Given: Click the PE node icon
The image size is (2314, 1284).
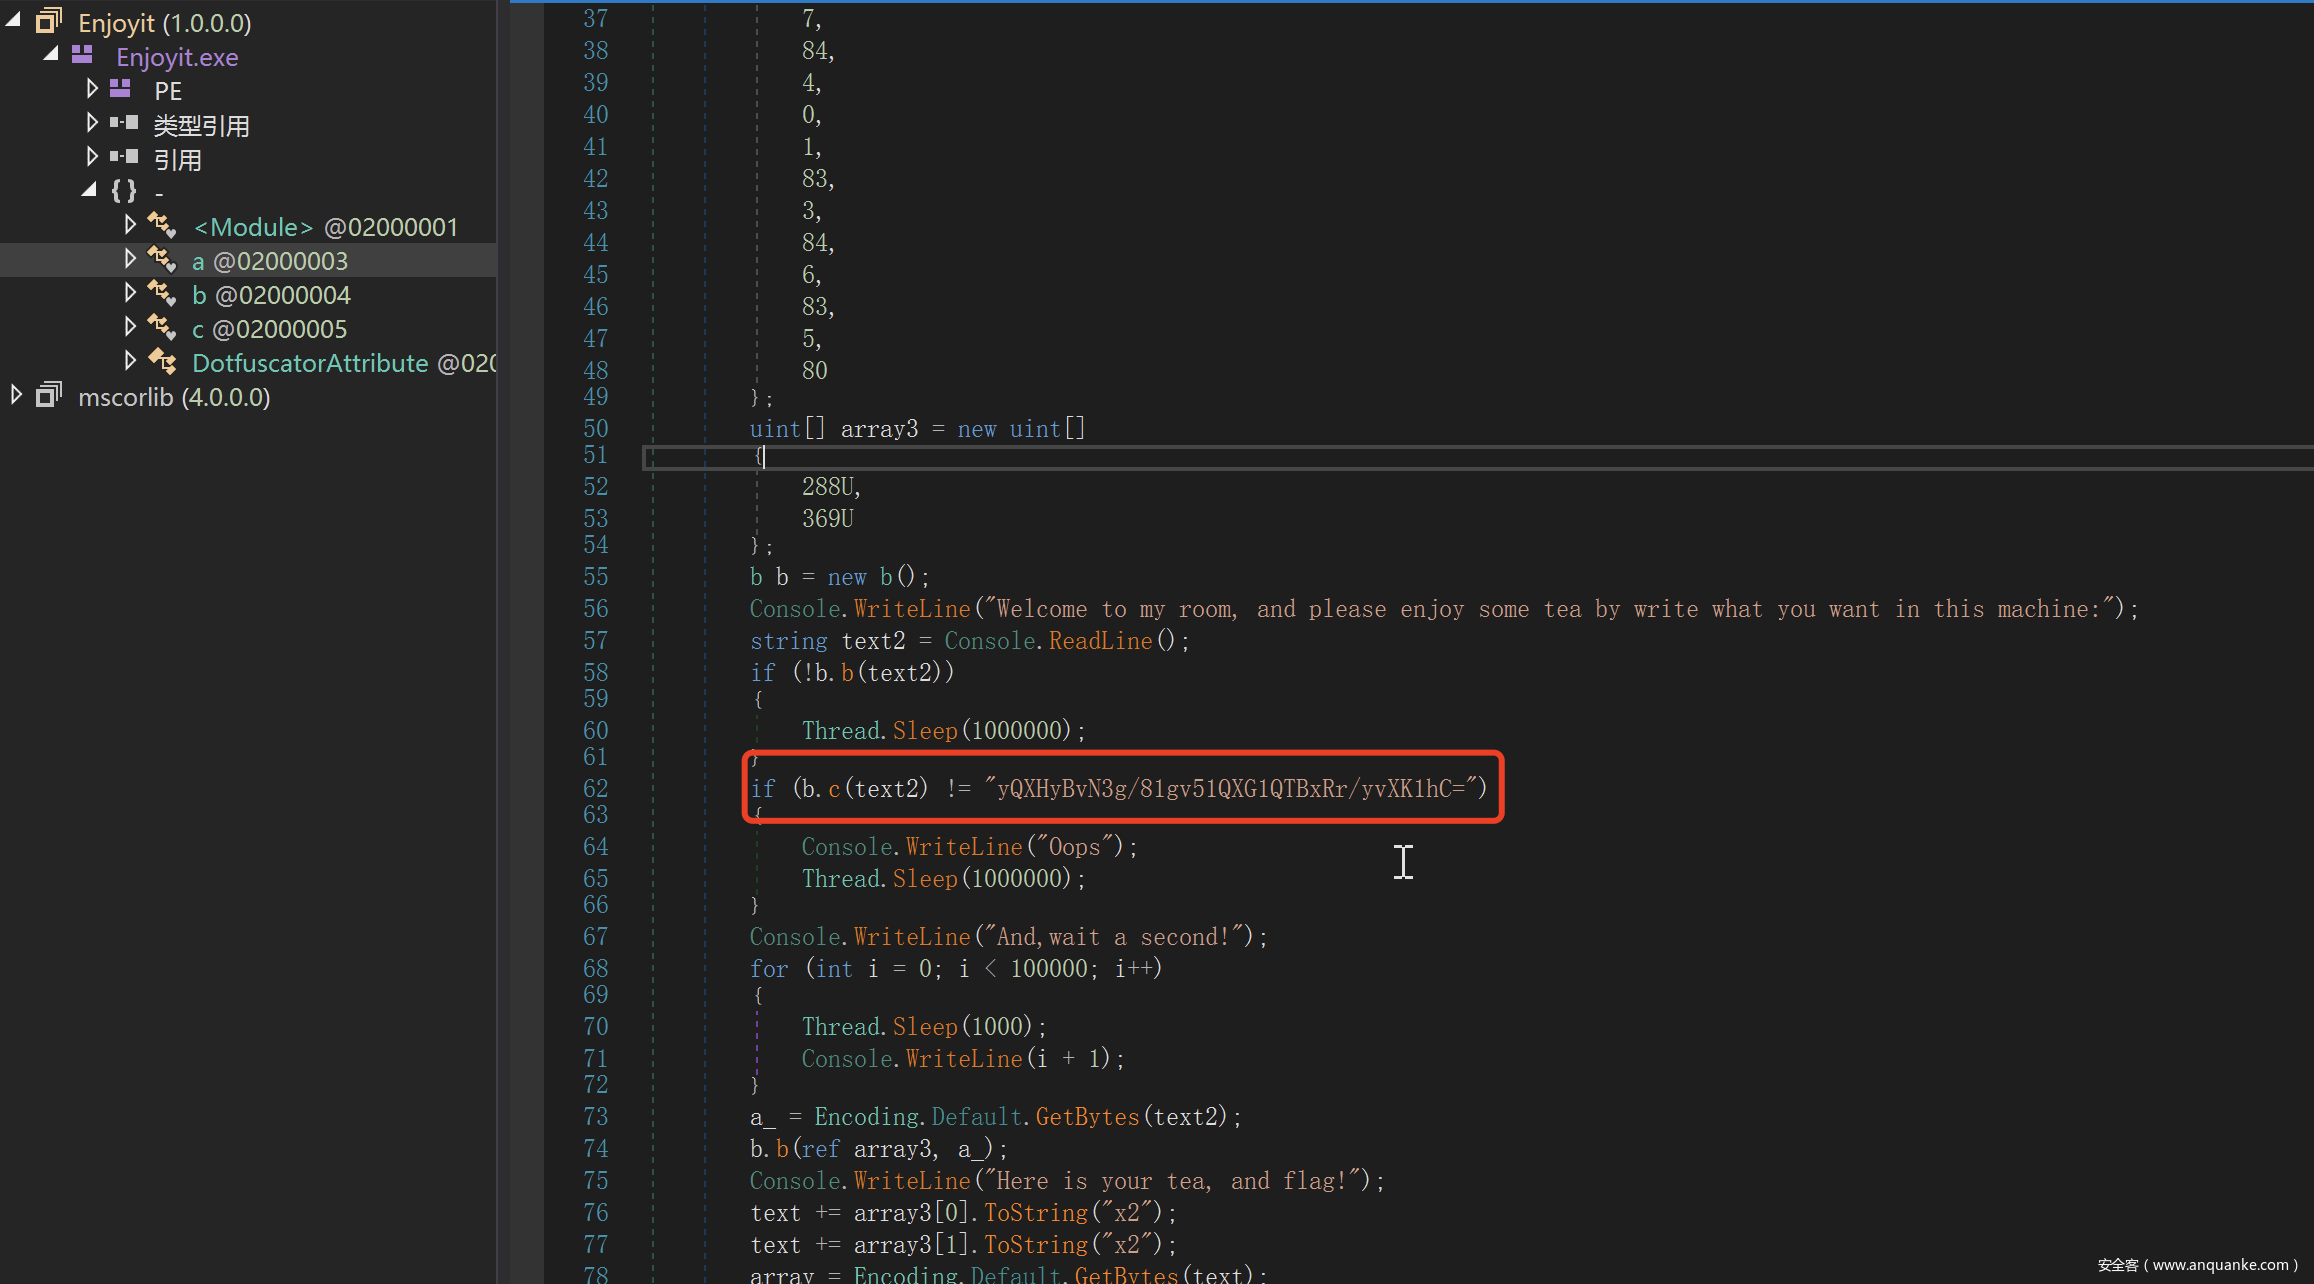Looking at the screenshot, I should [x=121, y=89].
